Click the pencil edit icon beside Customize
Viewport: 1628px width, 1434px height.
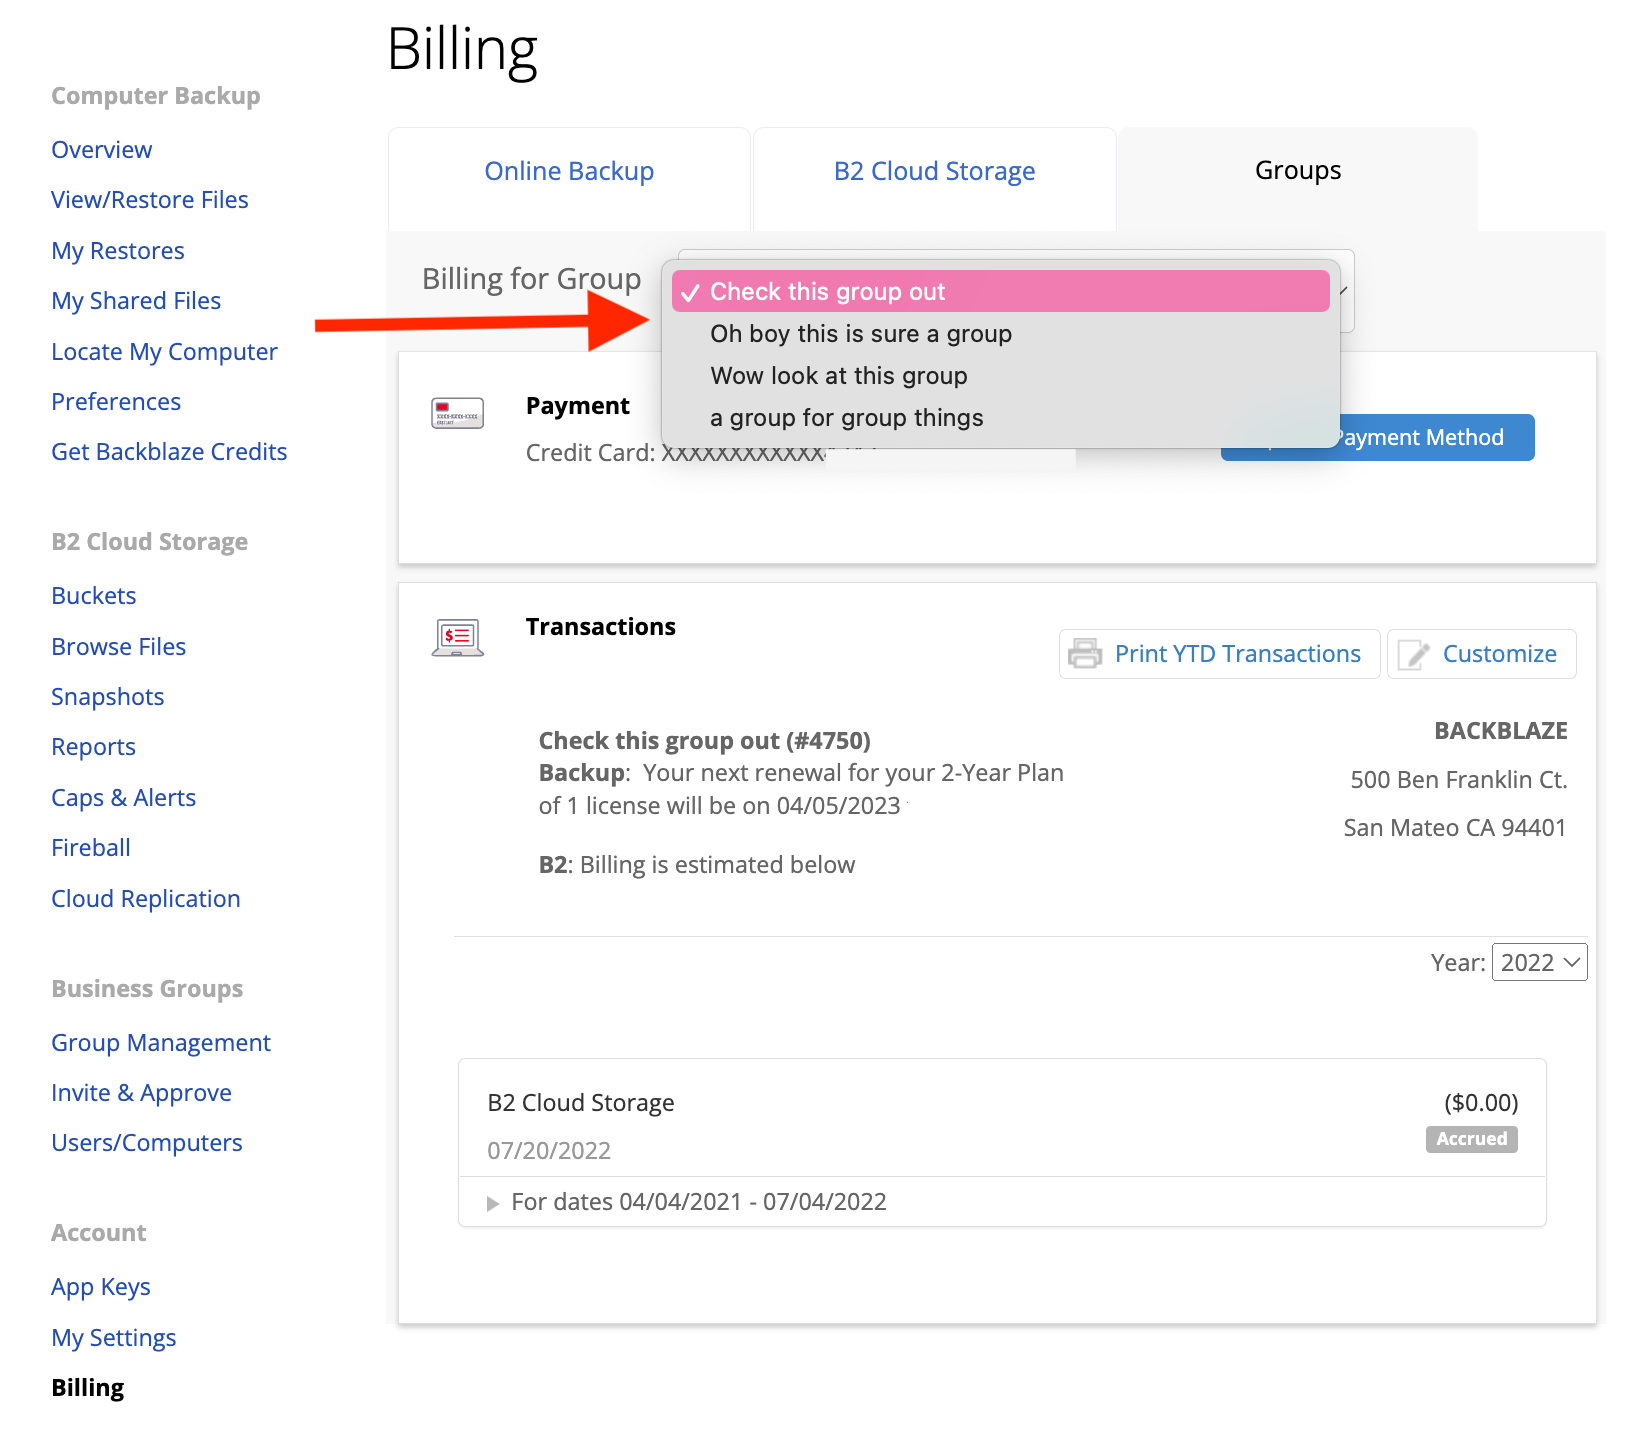1413,654
